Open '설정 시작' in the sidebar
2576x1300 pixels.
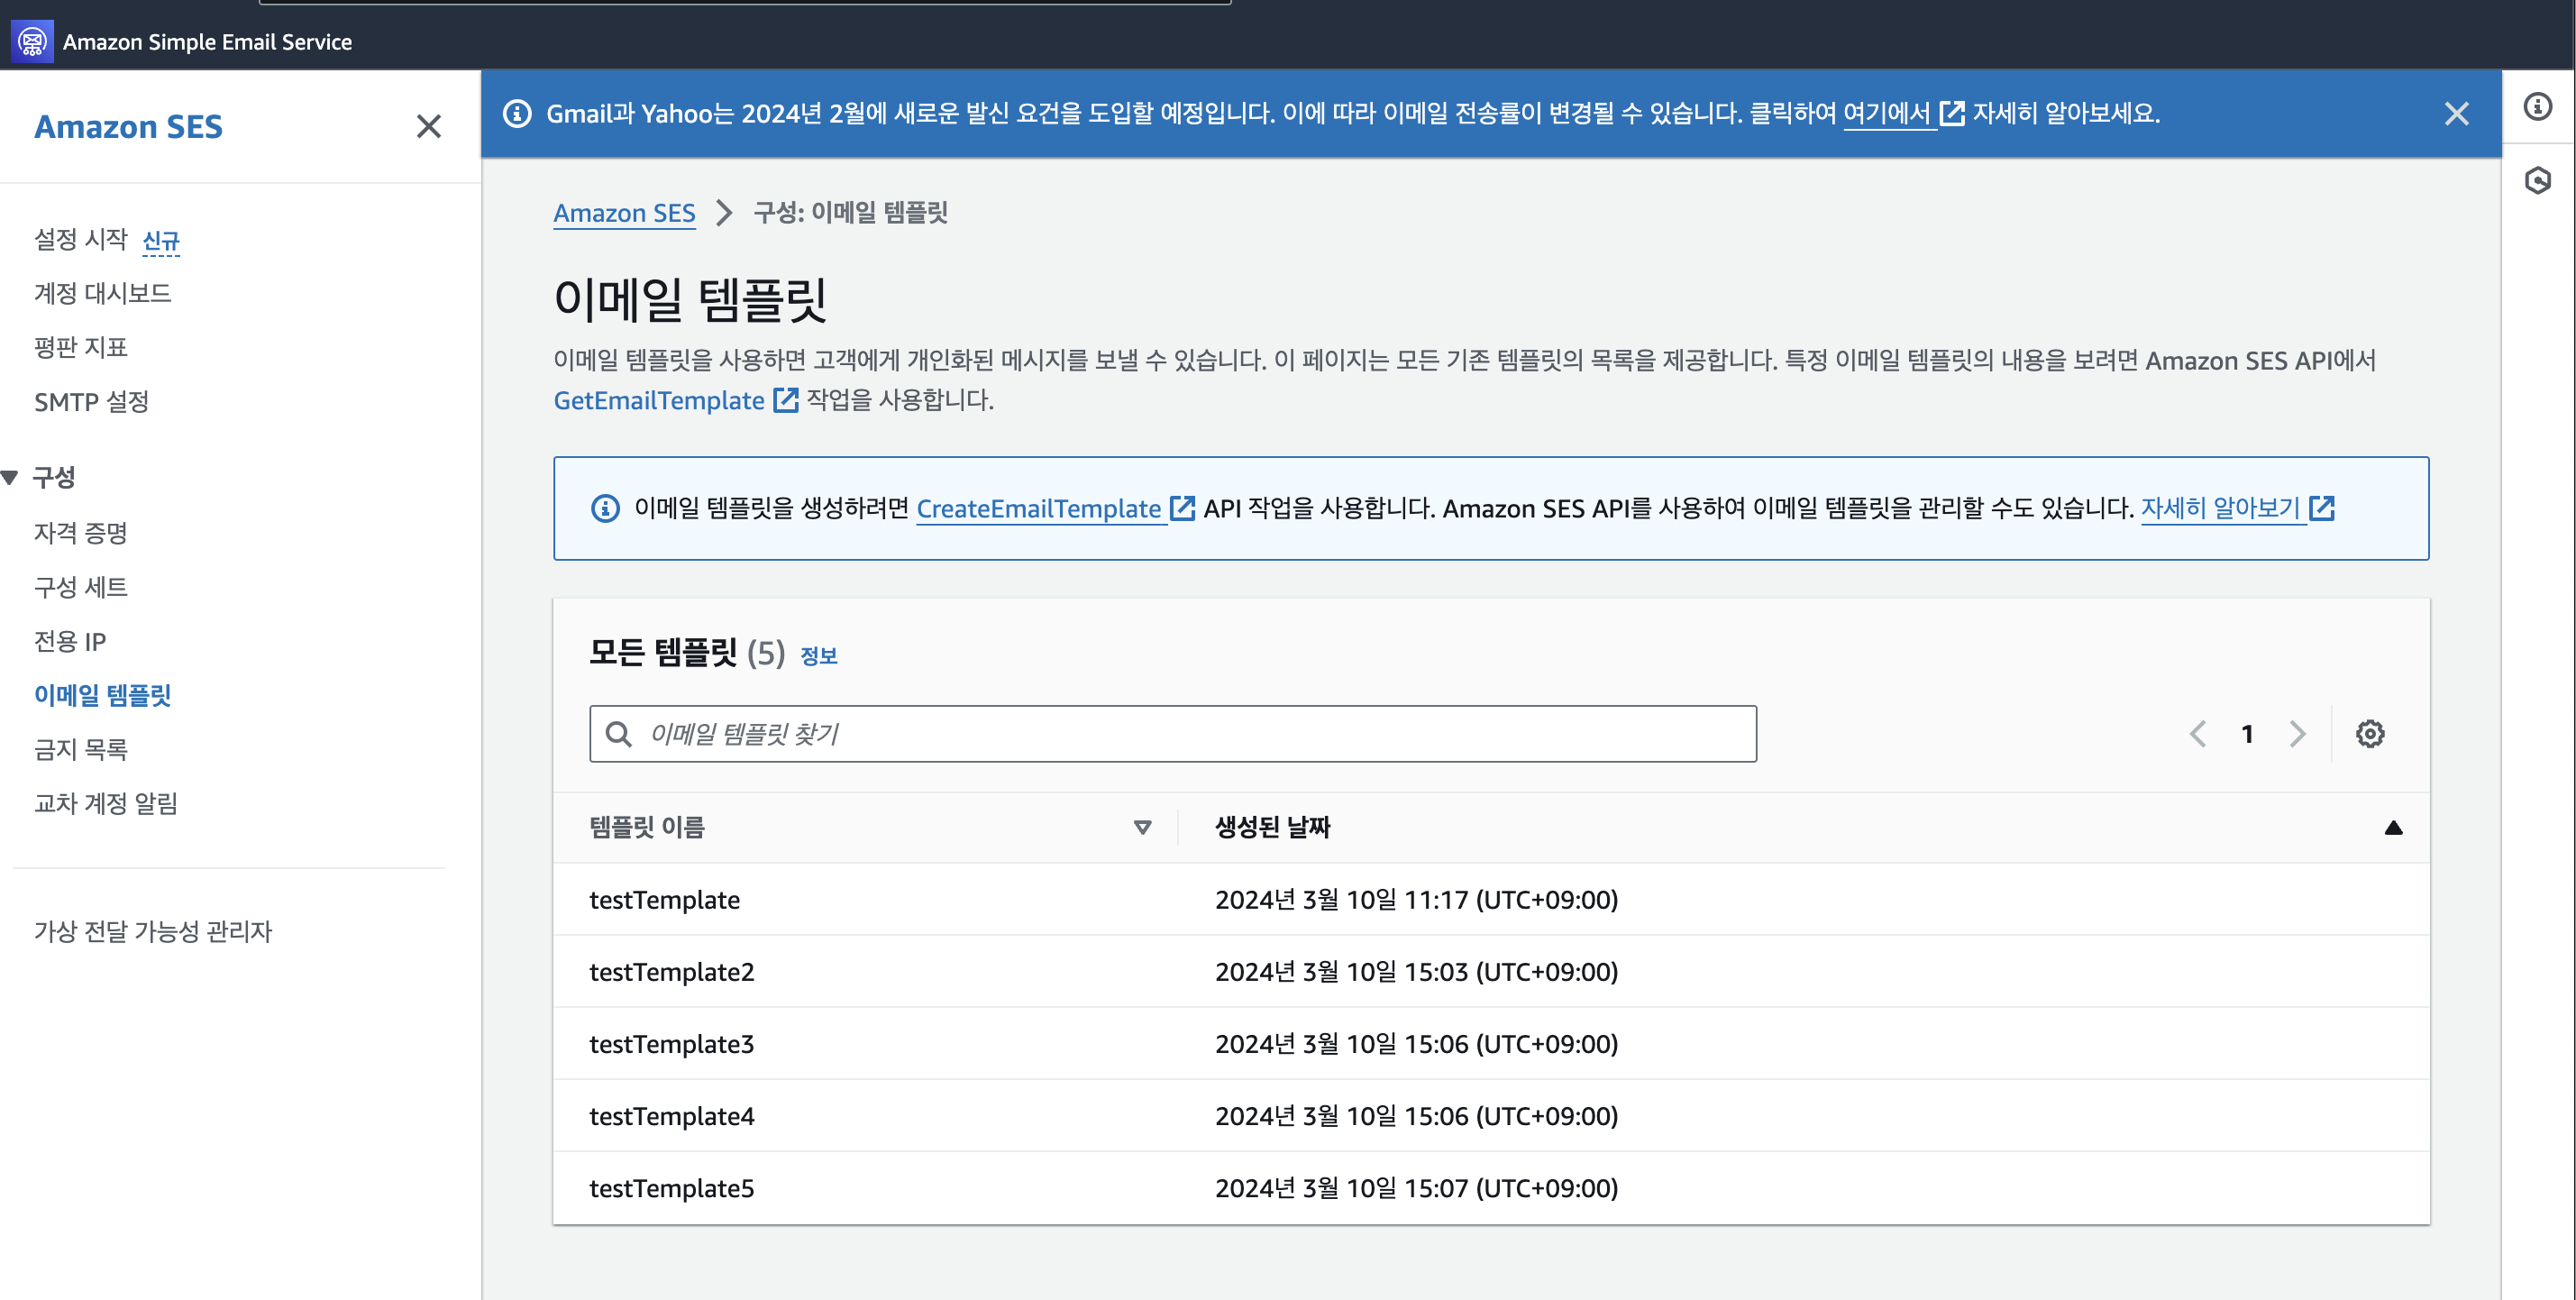point(81,239)
